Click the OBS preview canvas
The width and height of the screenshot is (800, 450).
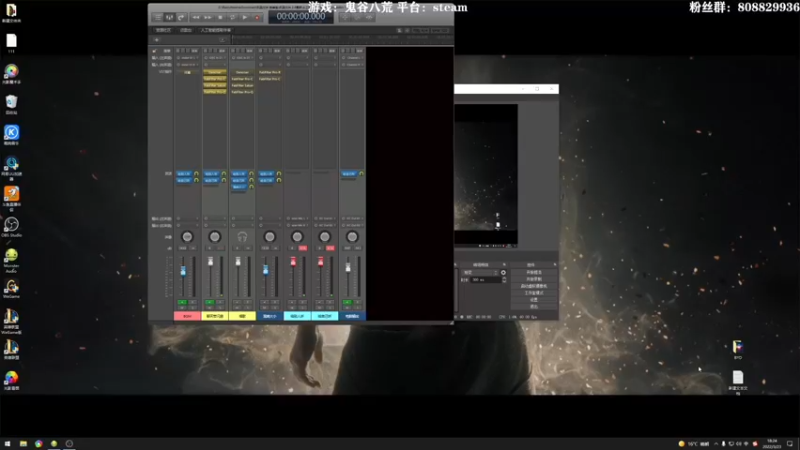point(486,174)
